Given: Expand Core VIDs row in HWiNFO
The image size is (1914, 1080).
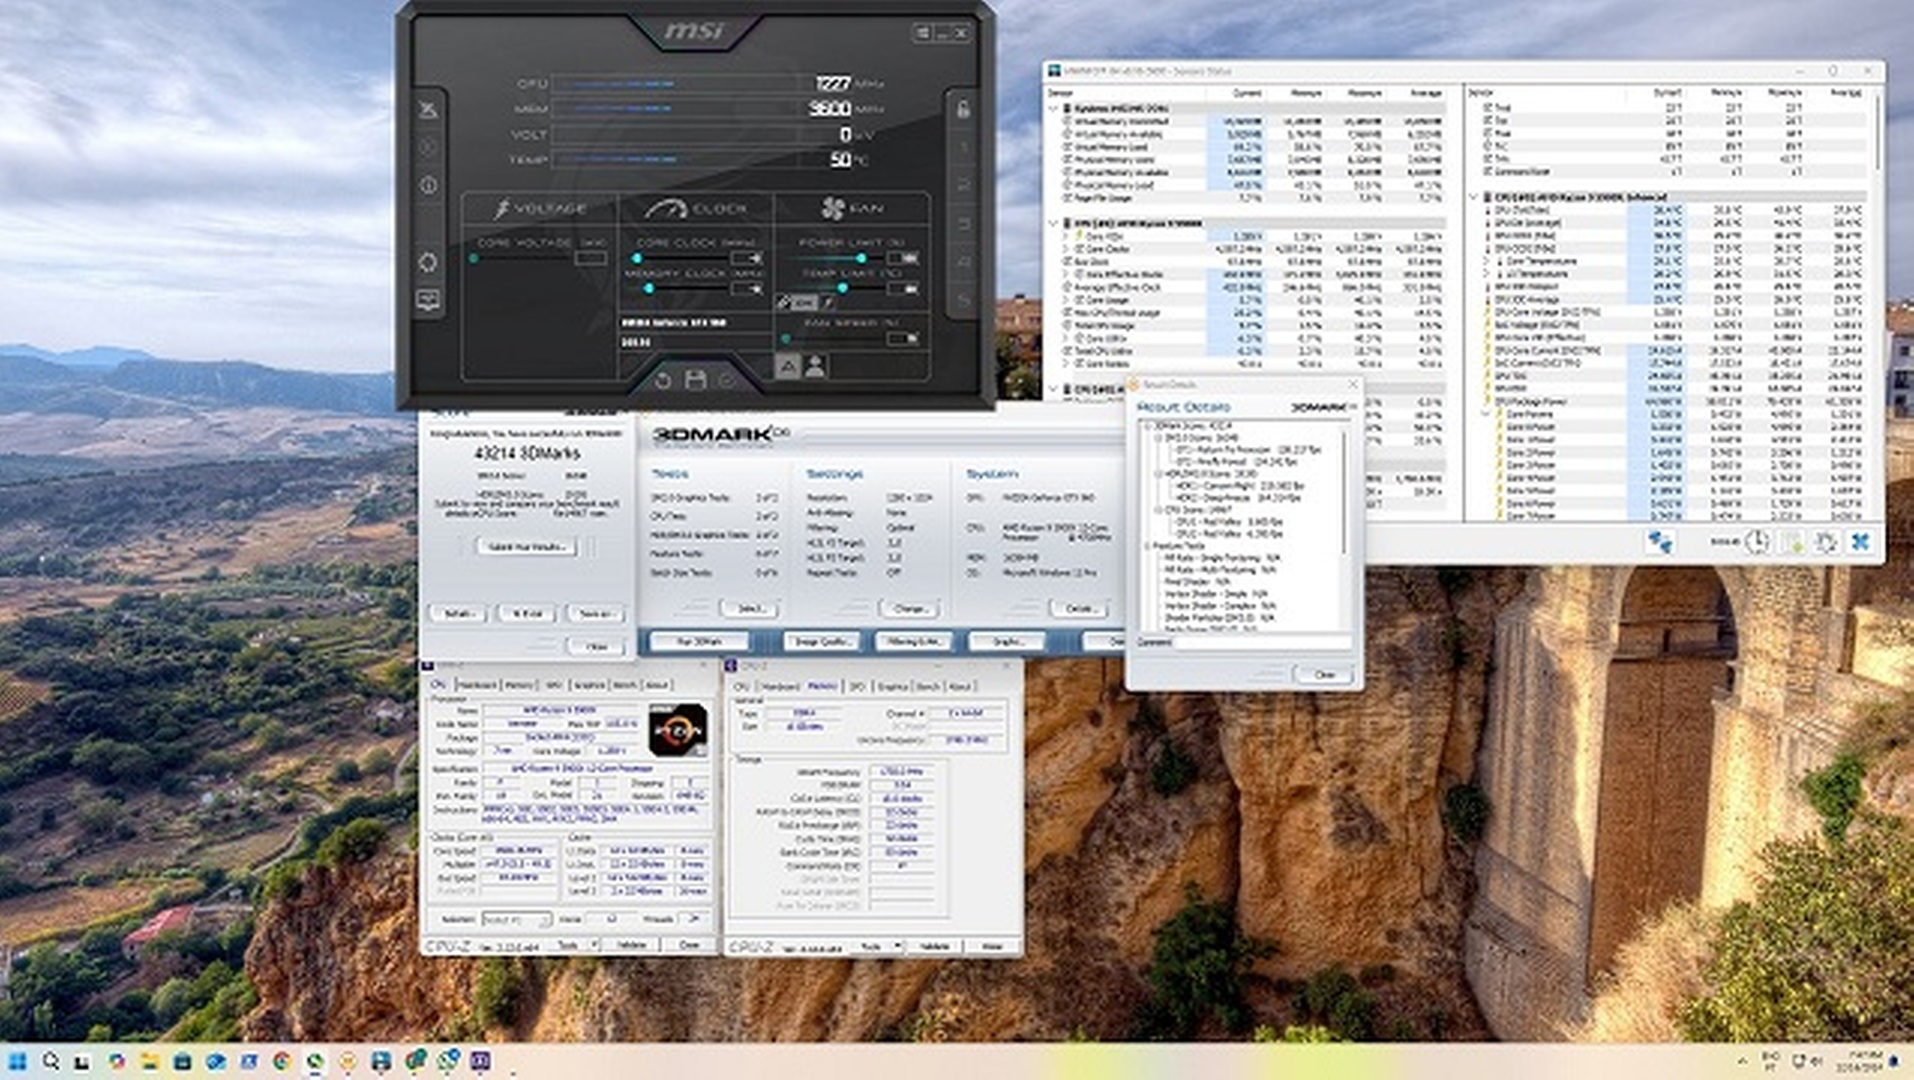Looking at the screenshot, I should coord(1067,236).
